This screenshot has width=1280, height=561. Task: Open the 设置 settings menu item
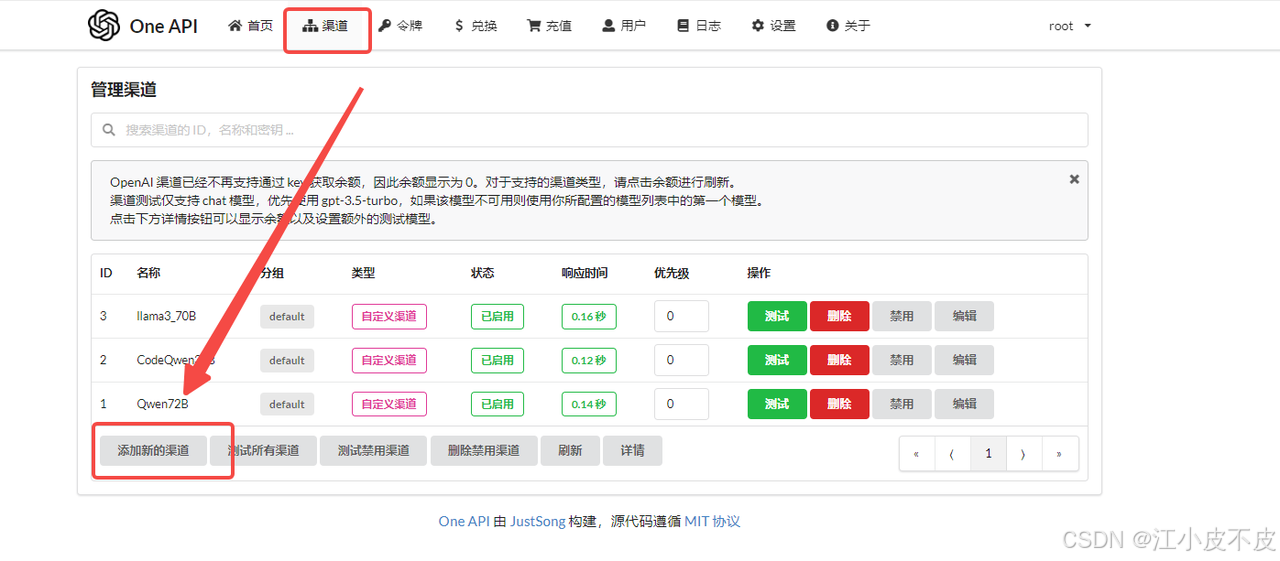click(x=774, y=26)
